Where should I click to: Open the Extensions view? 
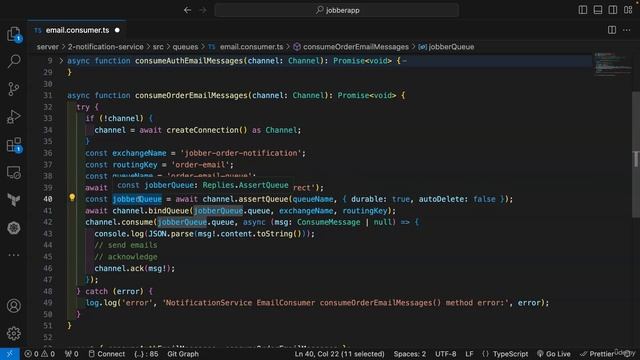point(13,145)
